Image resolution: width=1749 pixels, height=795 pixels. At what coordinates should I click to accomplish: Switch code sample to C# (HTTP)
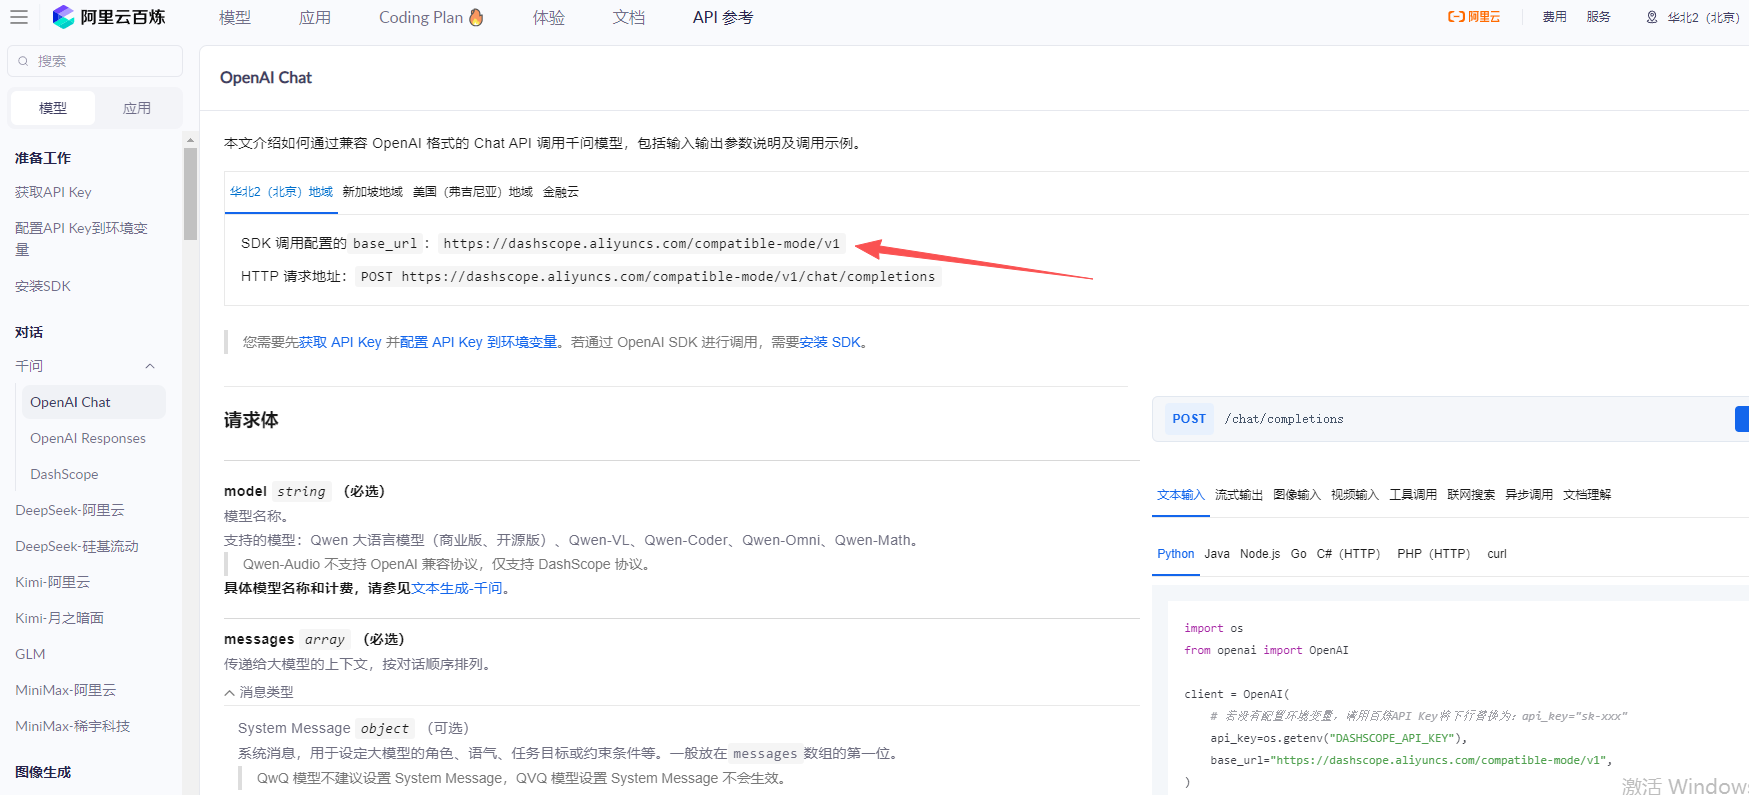click(x=1348, y=554)
